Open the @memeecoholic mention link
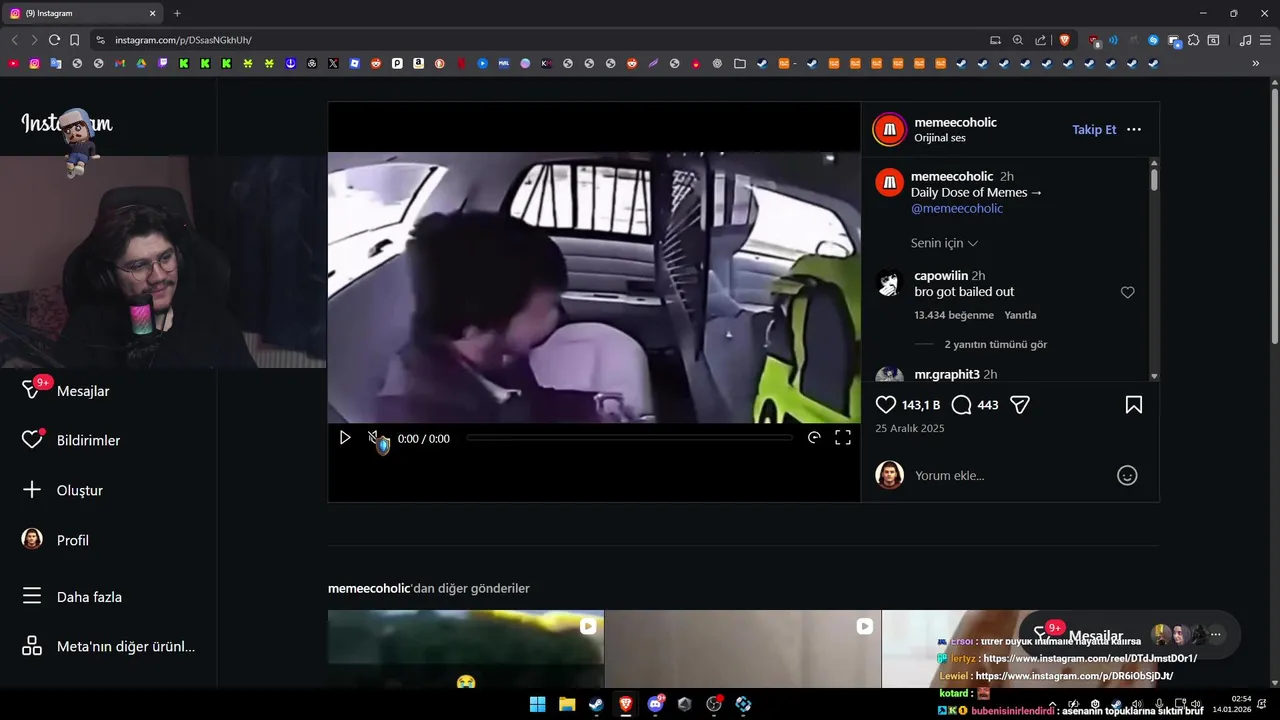 (x=957, y=209)
